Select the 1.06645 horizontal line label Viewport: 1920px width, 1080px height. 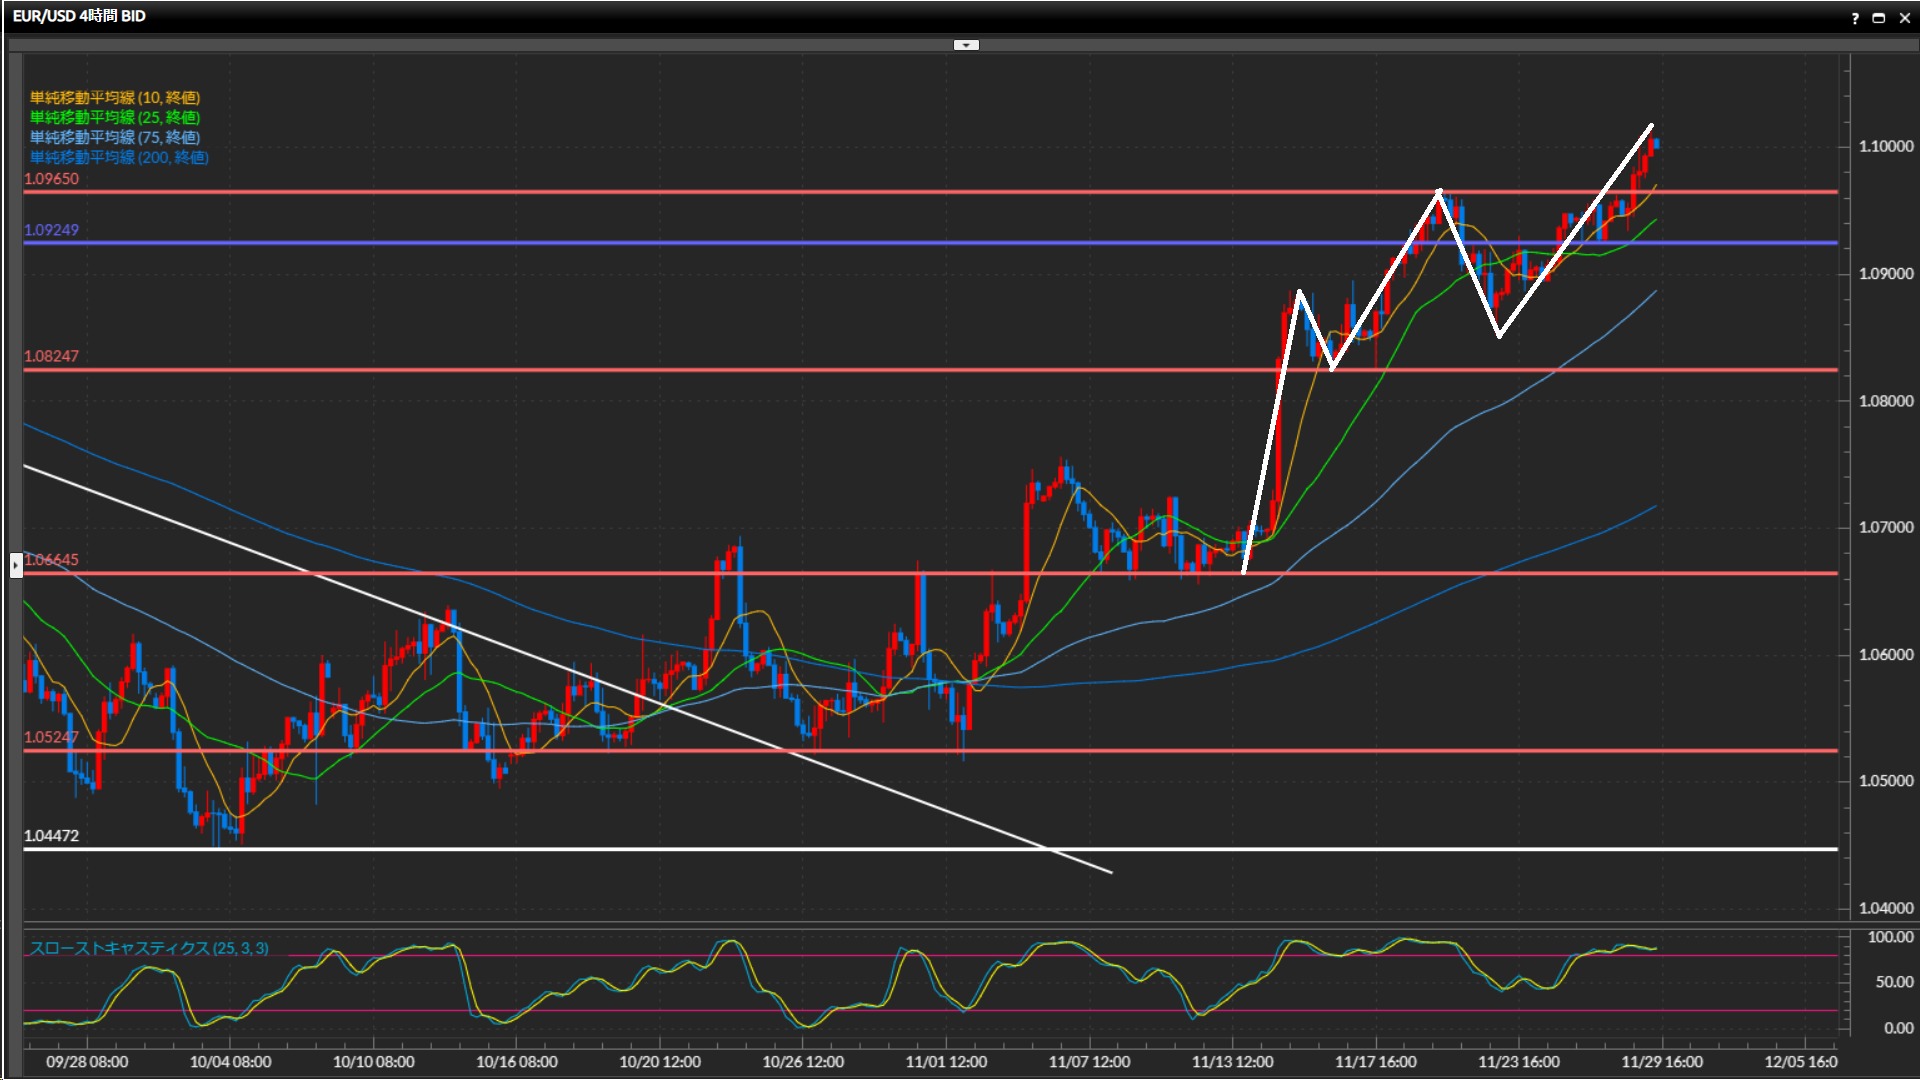click(53, 560)
